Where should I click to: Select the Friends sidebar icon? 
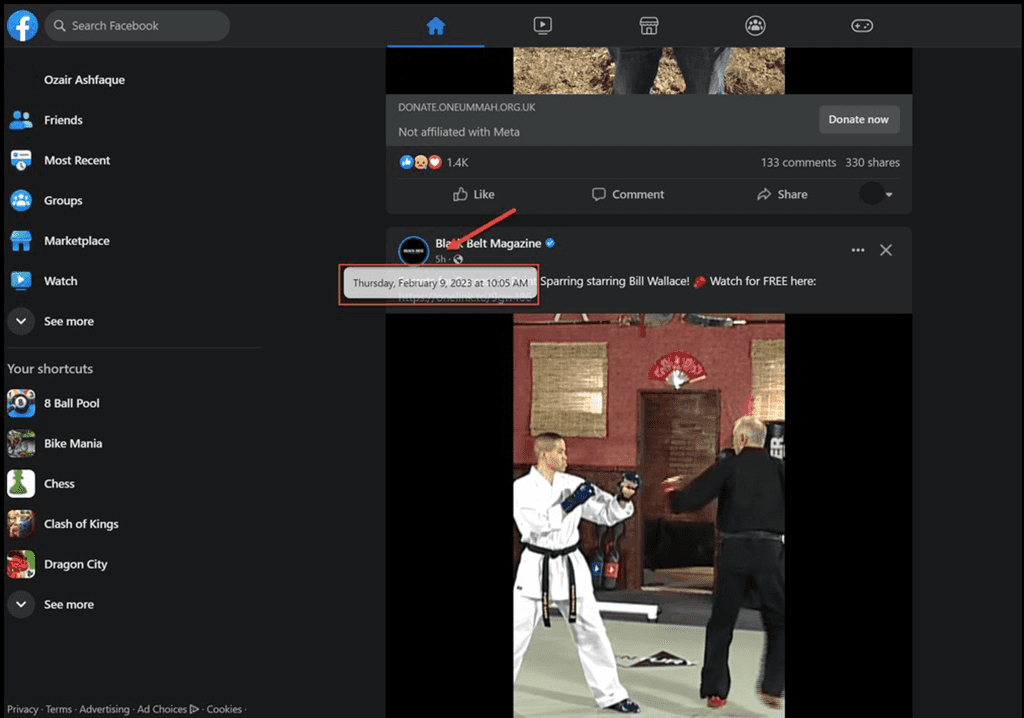pos(22,120)
